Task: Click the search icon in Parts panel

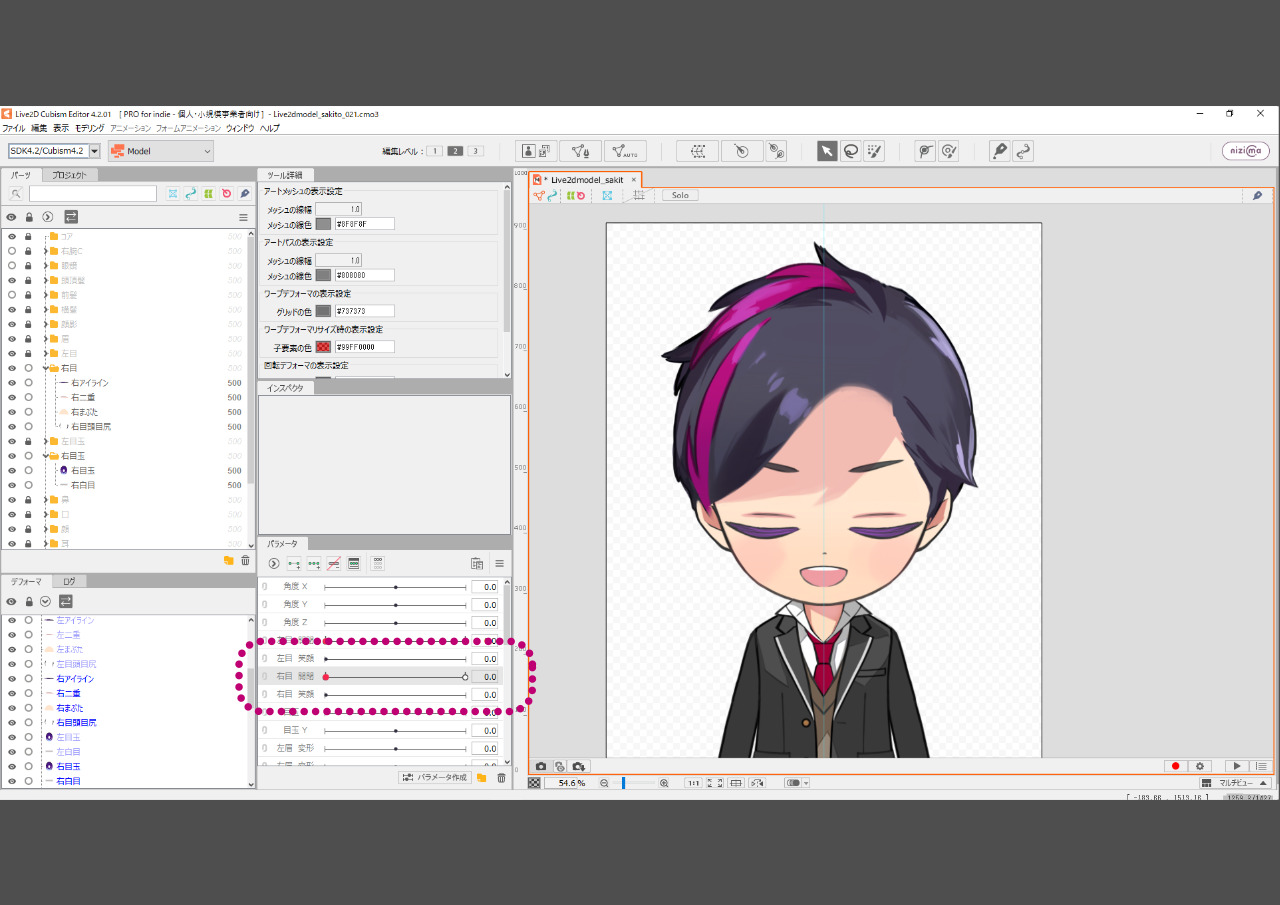Action: [16, 194]
